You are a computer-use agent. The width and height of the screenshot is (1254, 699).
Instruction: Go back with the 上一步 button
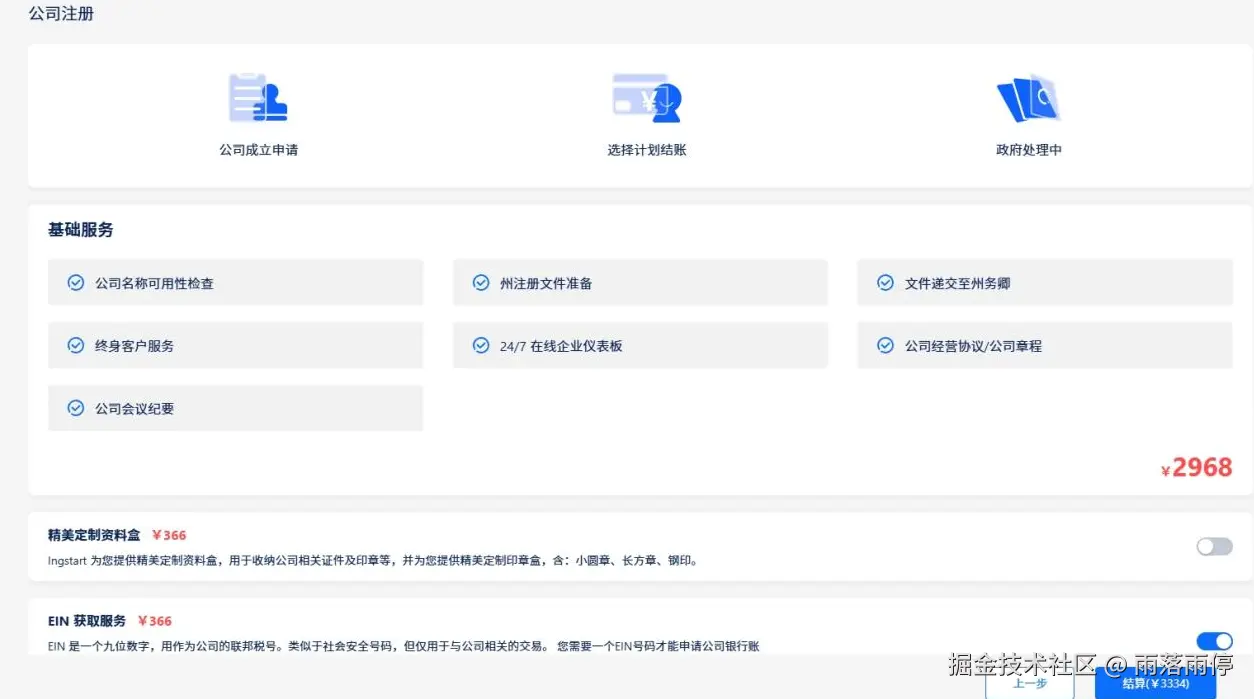1030,683
